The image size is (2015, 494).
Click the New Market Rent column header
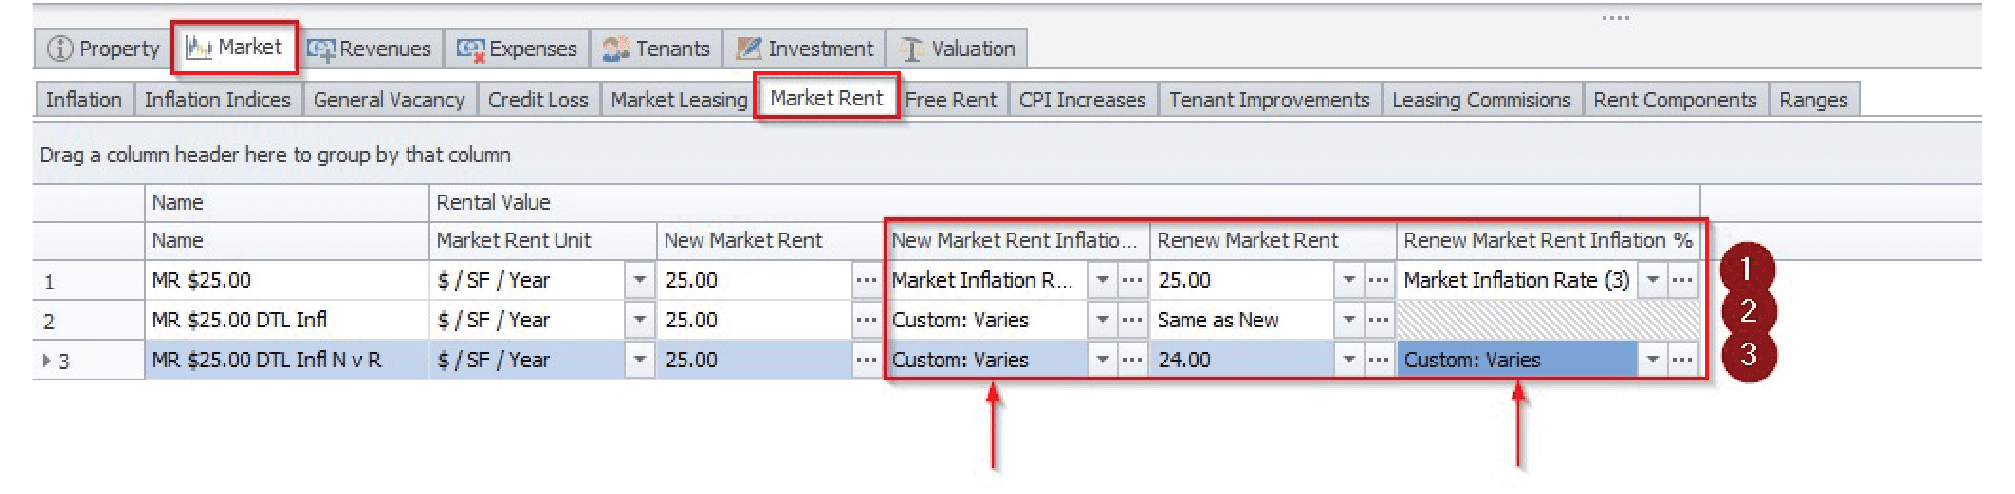(x=769, y=241)
